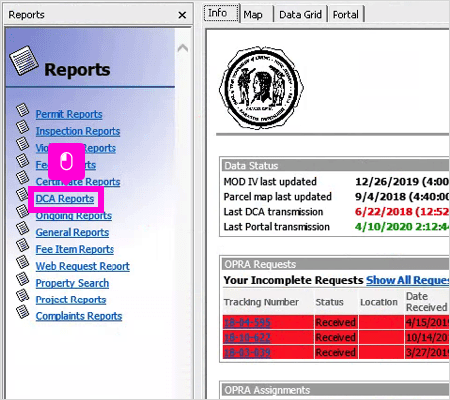Viewport: 450px width, 400px height.
Task: Open the DCA Reports link
Action: (65, 199)
